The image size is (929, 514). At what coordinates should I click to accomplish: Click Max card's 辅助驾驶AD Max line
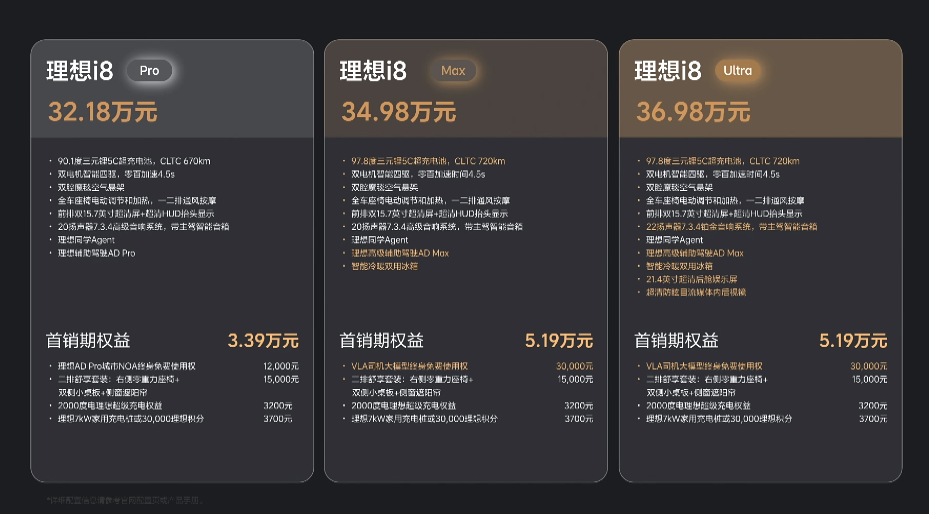400,253
